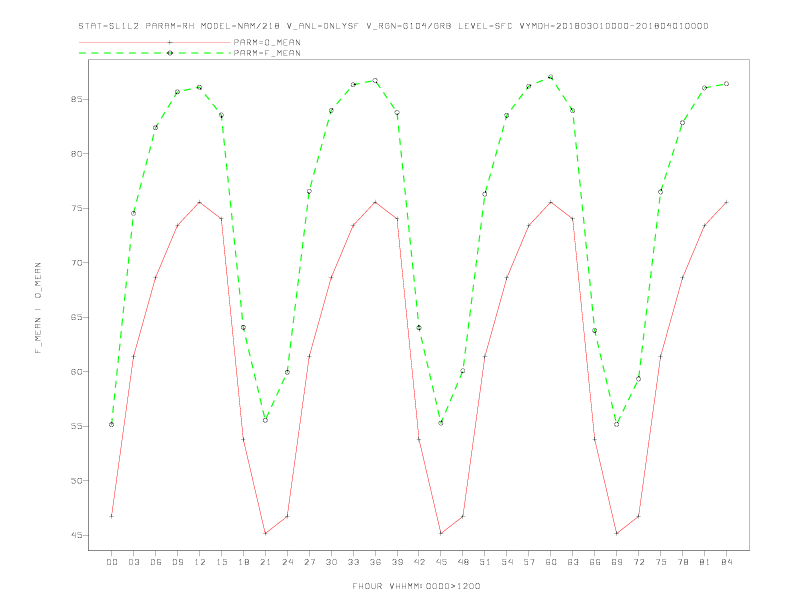
Task: Select the red O_MEAN peak marker at hour 60
Action: [551, 202]
